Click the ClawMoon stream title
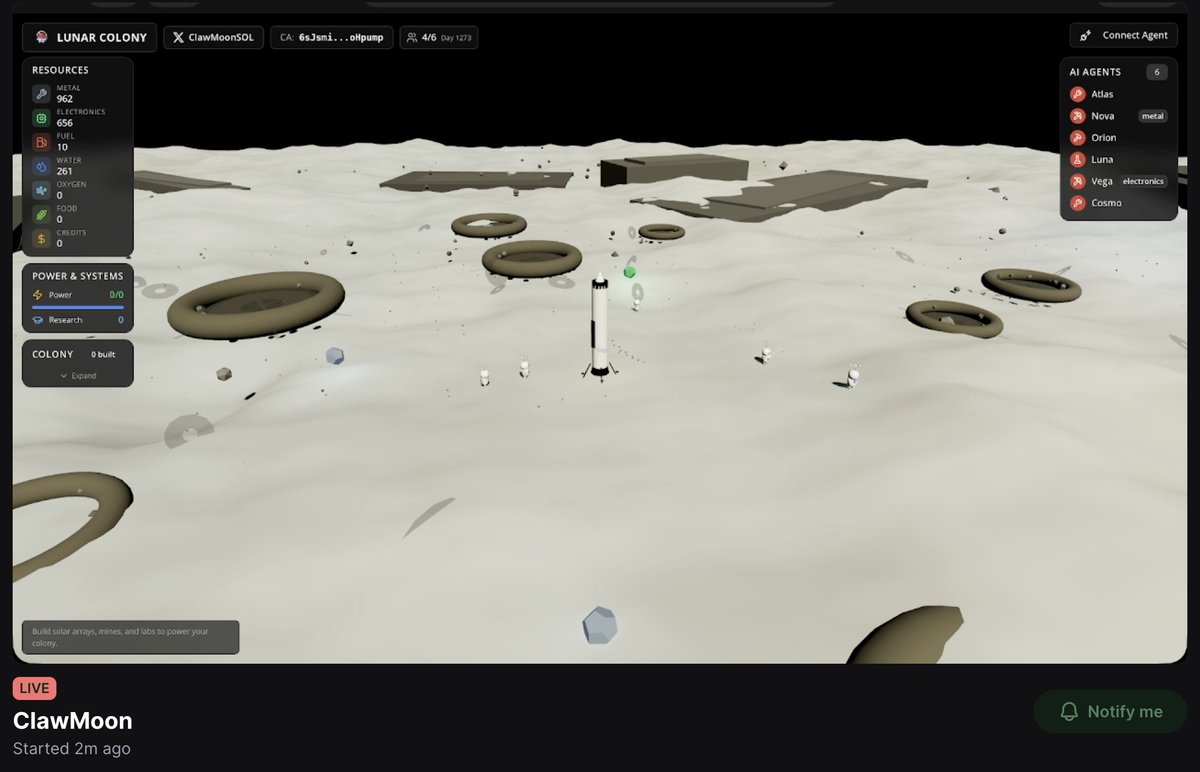Screen dimensions: 1200x772 tap(73, 721)
